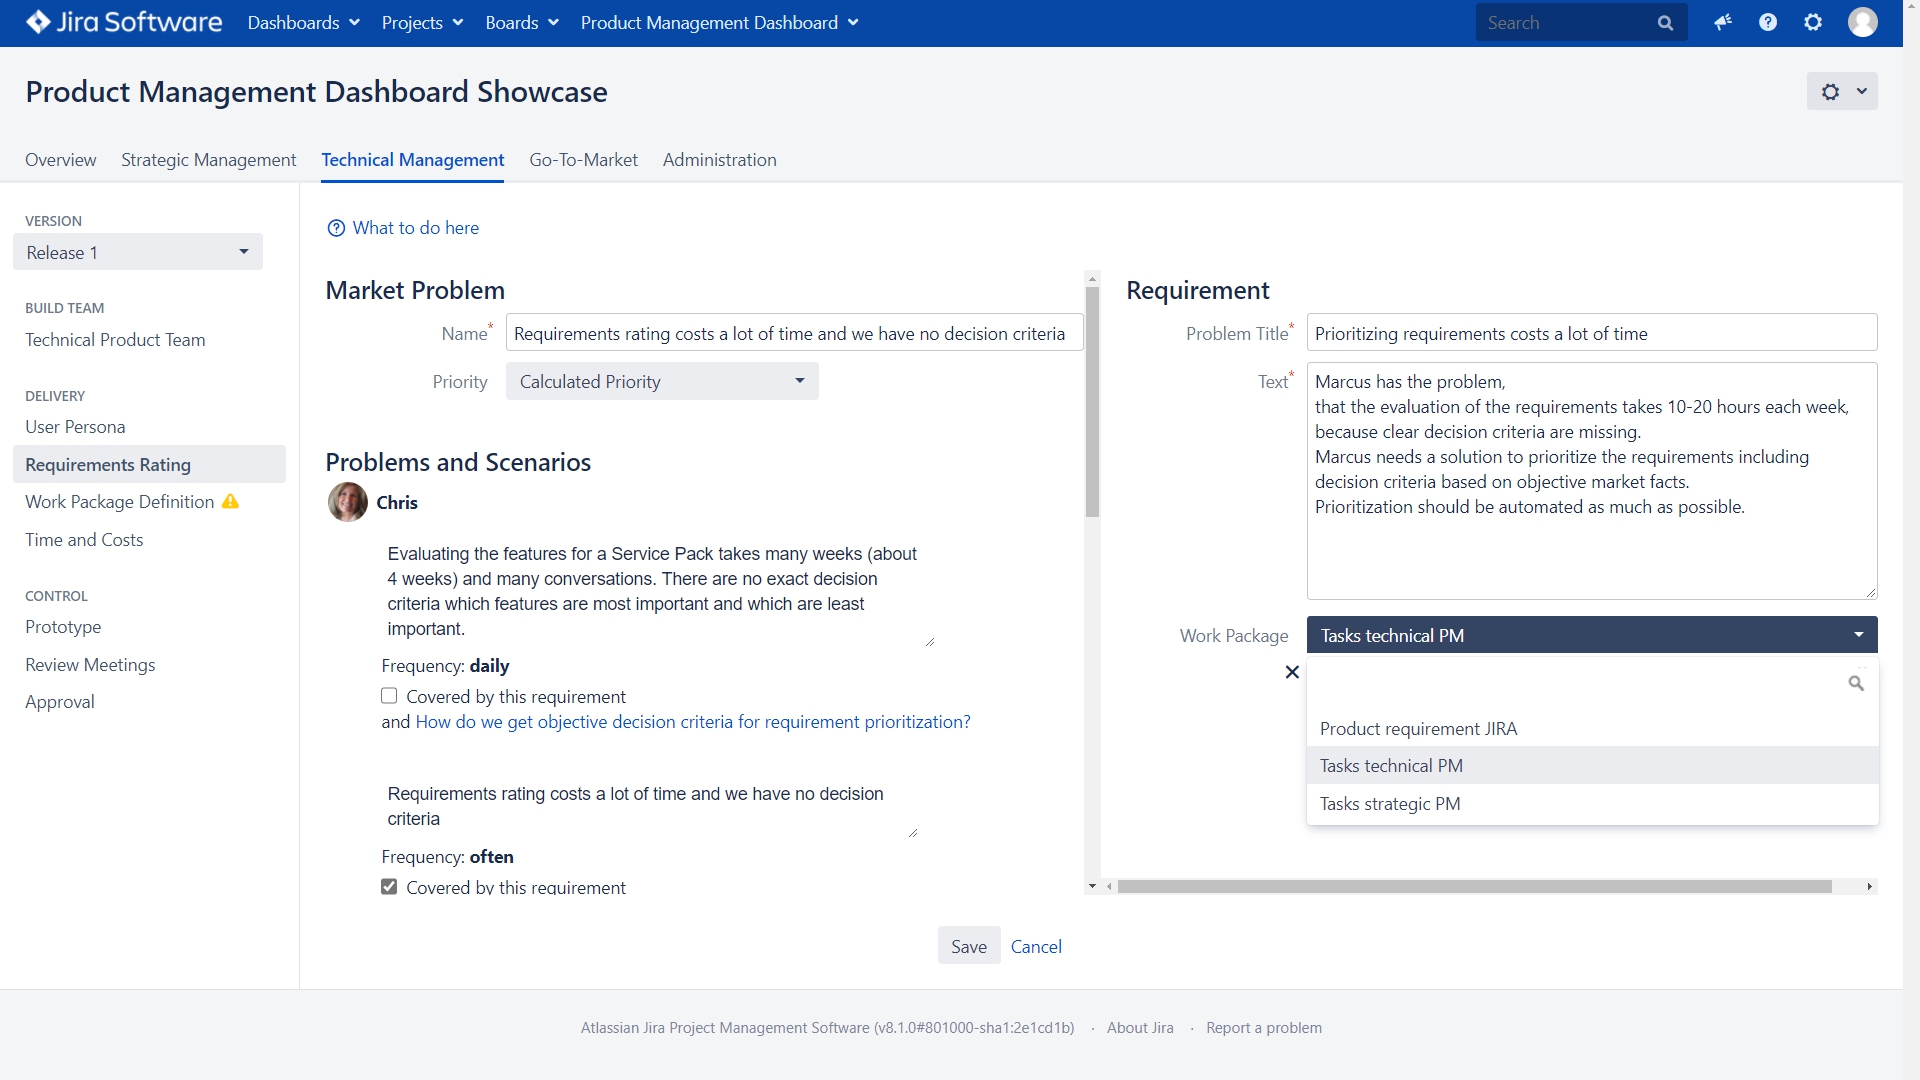Open Jira administration with the gear icon
Screen dimensions: 1920x1080
(1814, 22)
